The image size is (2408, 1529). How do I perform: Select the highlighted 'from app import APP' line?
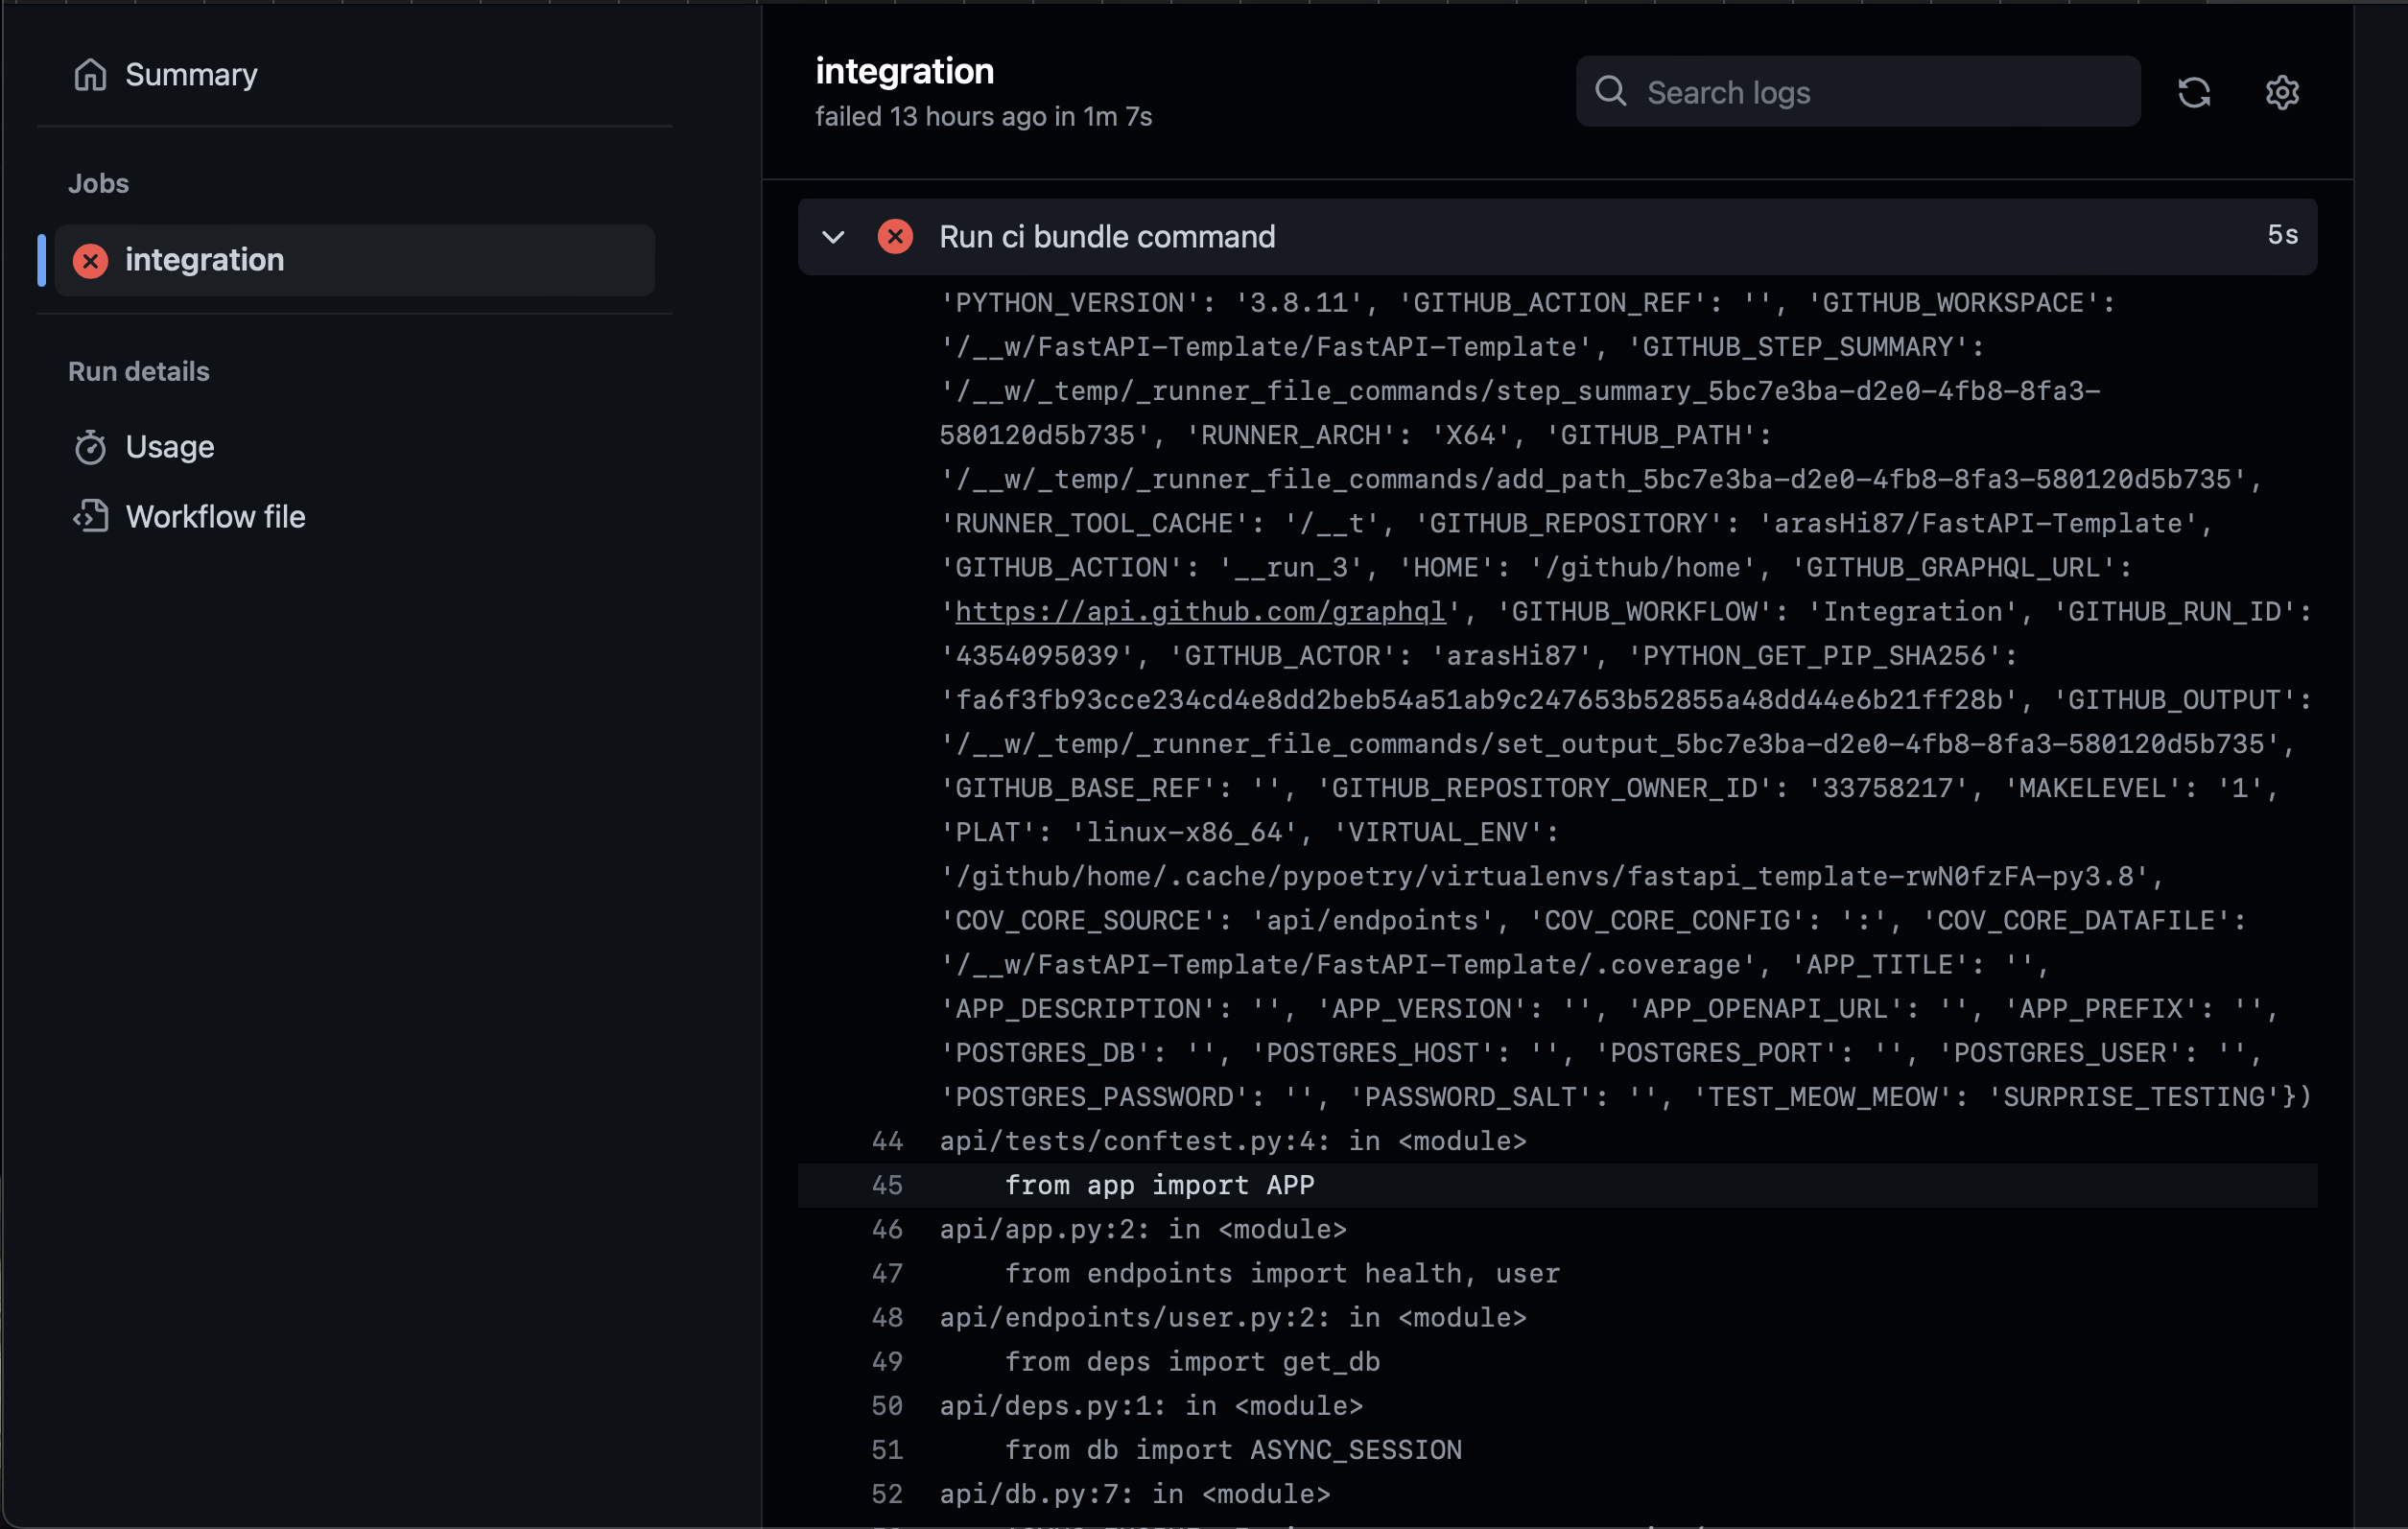pyautogui.click(x=1160, y=1185)
